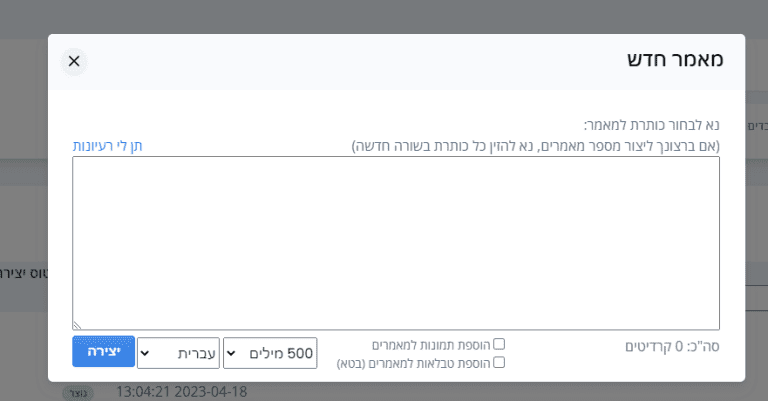Open the 500 מילים length dropdown
The width and height of the screenshot is (768, 401).
click(x=270, y=353)
